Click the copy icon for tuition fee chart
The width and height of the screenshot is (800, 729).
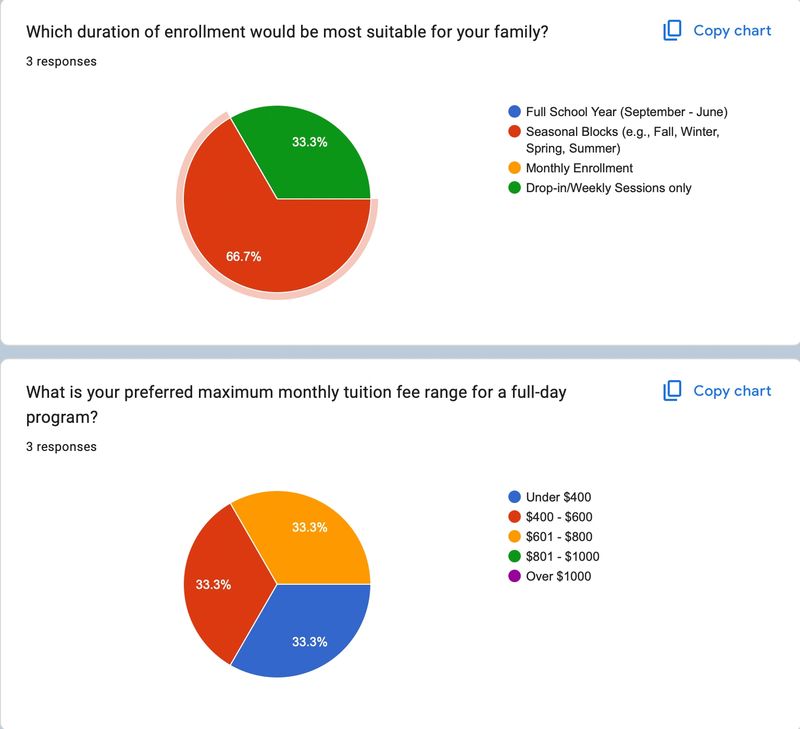coord(672,391)
